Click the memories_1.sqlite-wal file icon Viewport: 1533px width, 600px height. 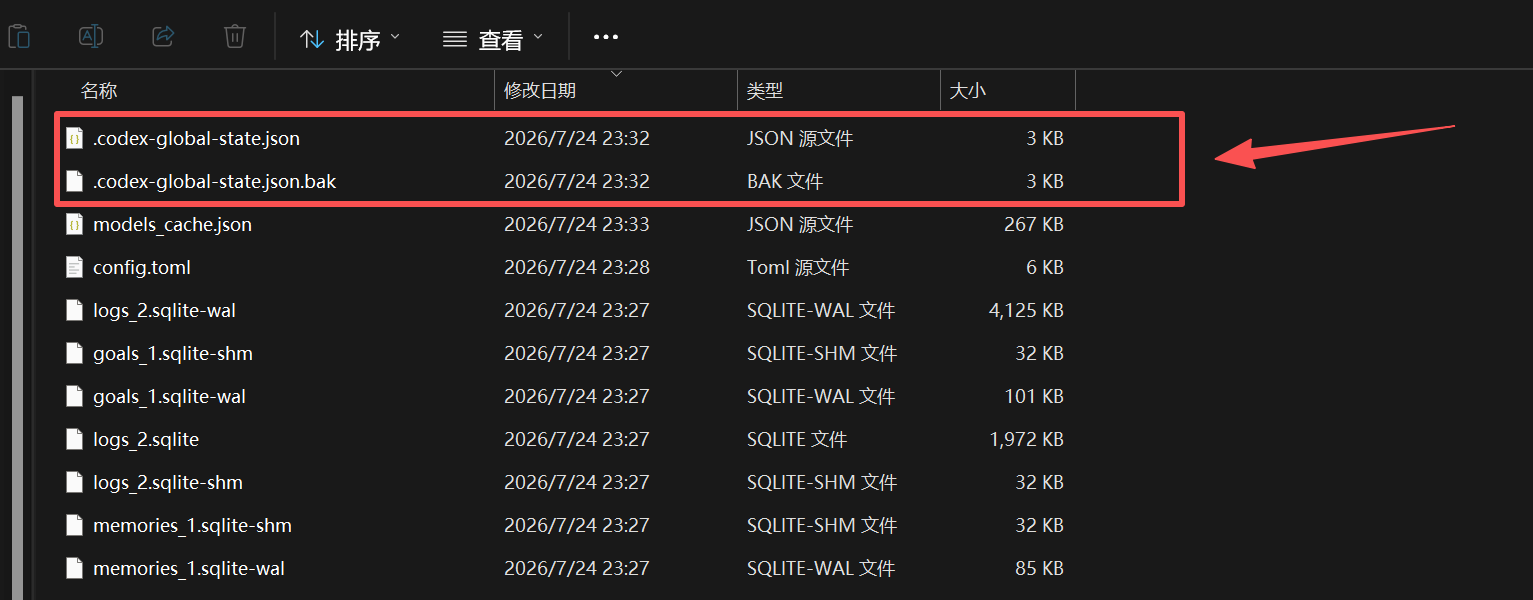[74, 568]
